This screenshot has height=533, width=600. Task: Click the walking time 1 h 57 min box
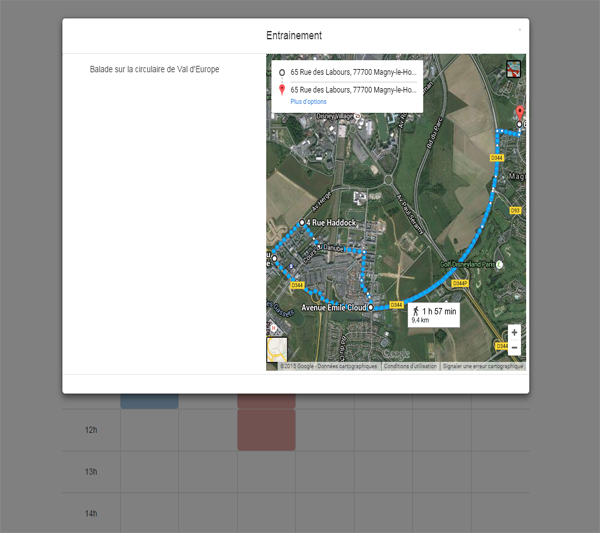(432, 315)
